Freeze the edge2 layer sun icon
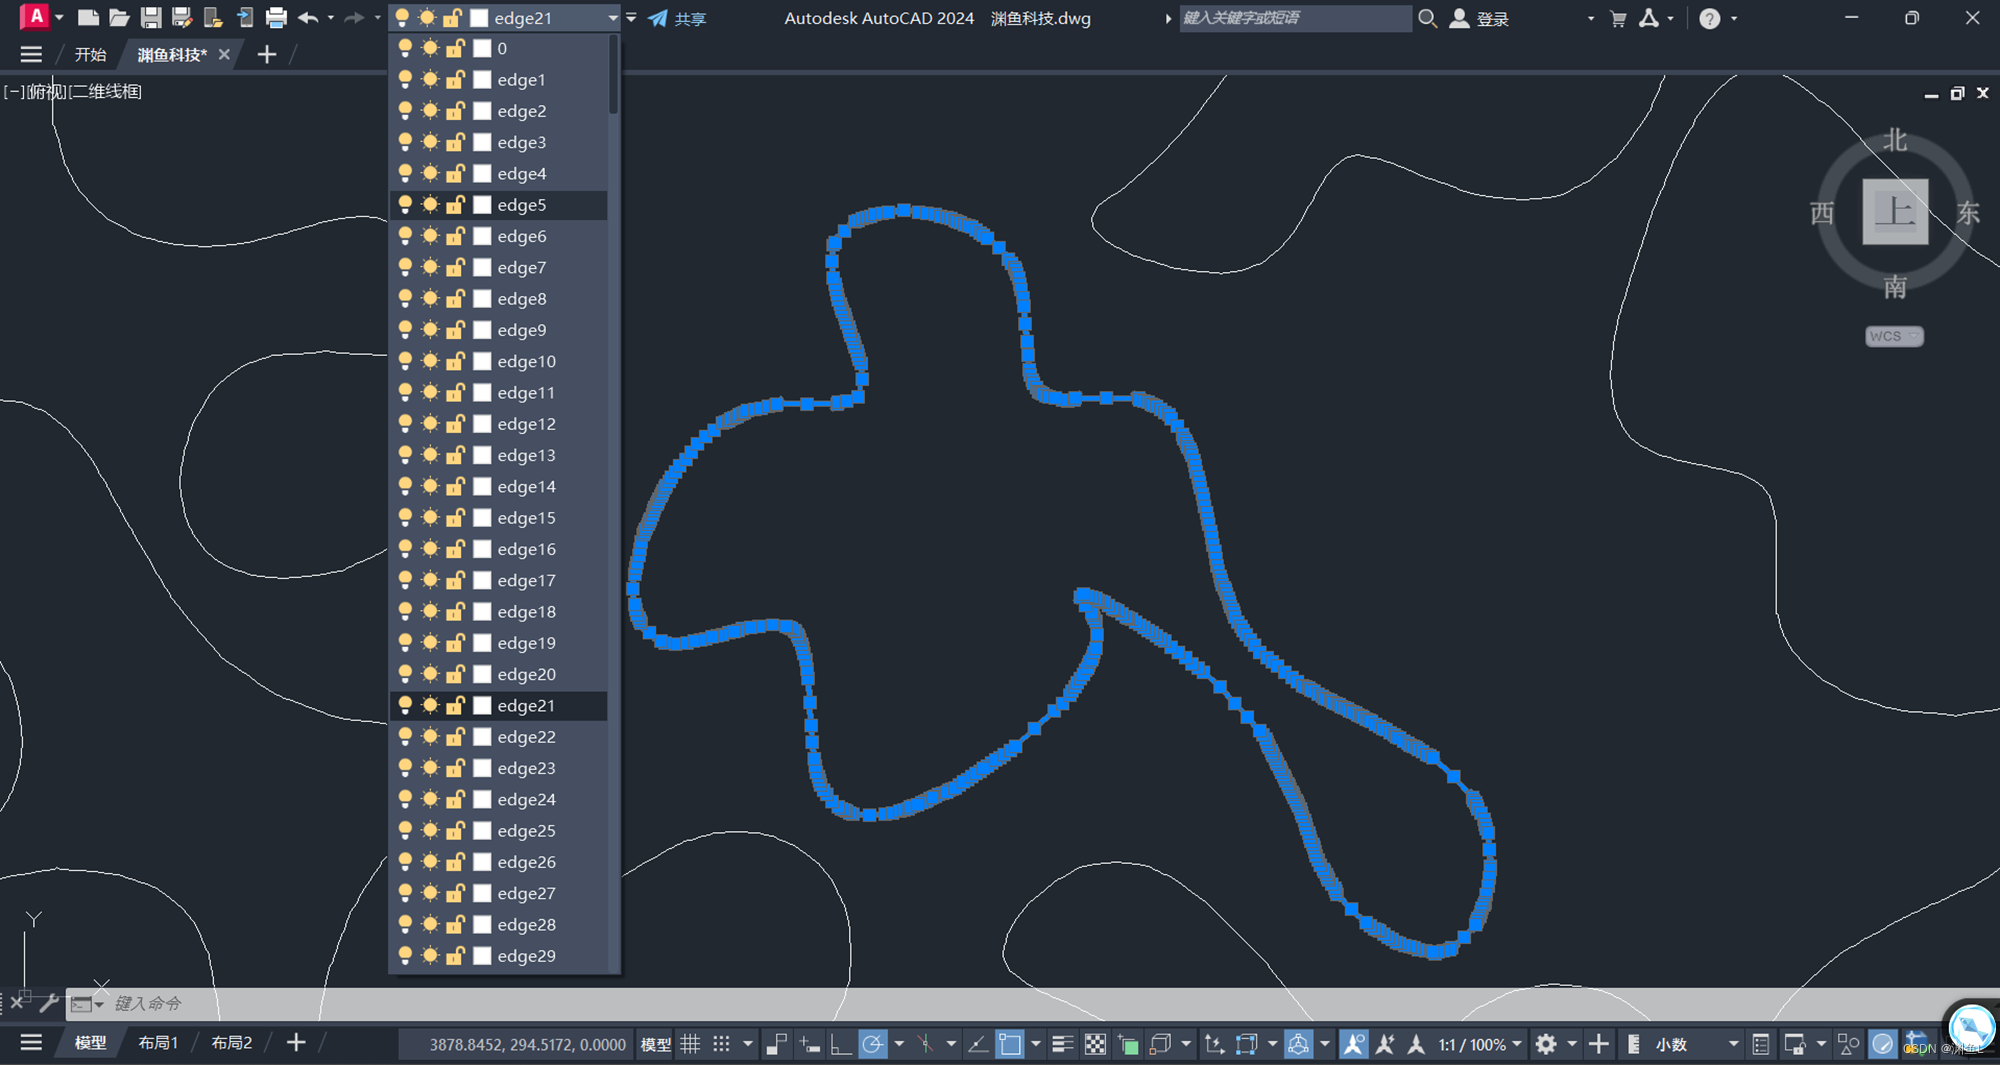The width and height of the screenshot is (2000, 1065). (430, 110)
